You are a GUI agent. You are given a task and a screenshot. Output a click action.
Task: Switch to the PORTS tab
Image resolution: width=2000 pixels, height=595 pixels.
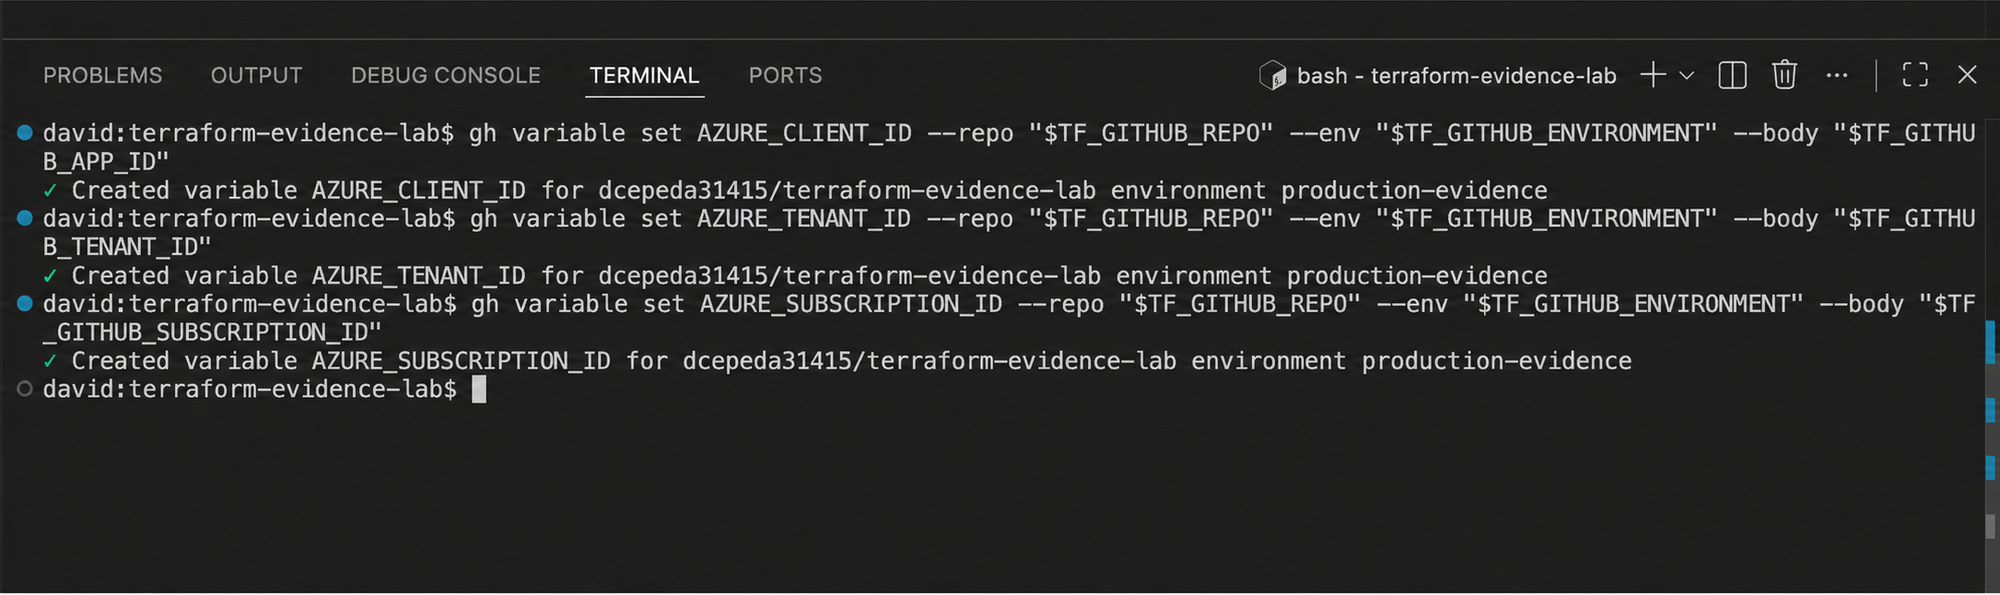[785, 76]
